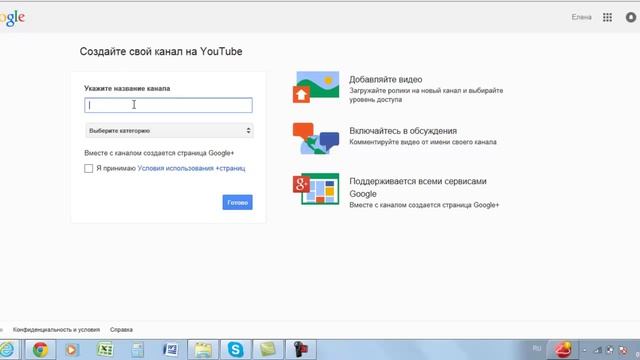Open the Google apps grid icon
Image resolution: width=640 pixels, height=360 pixels.
coord(607,17)
